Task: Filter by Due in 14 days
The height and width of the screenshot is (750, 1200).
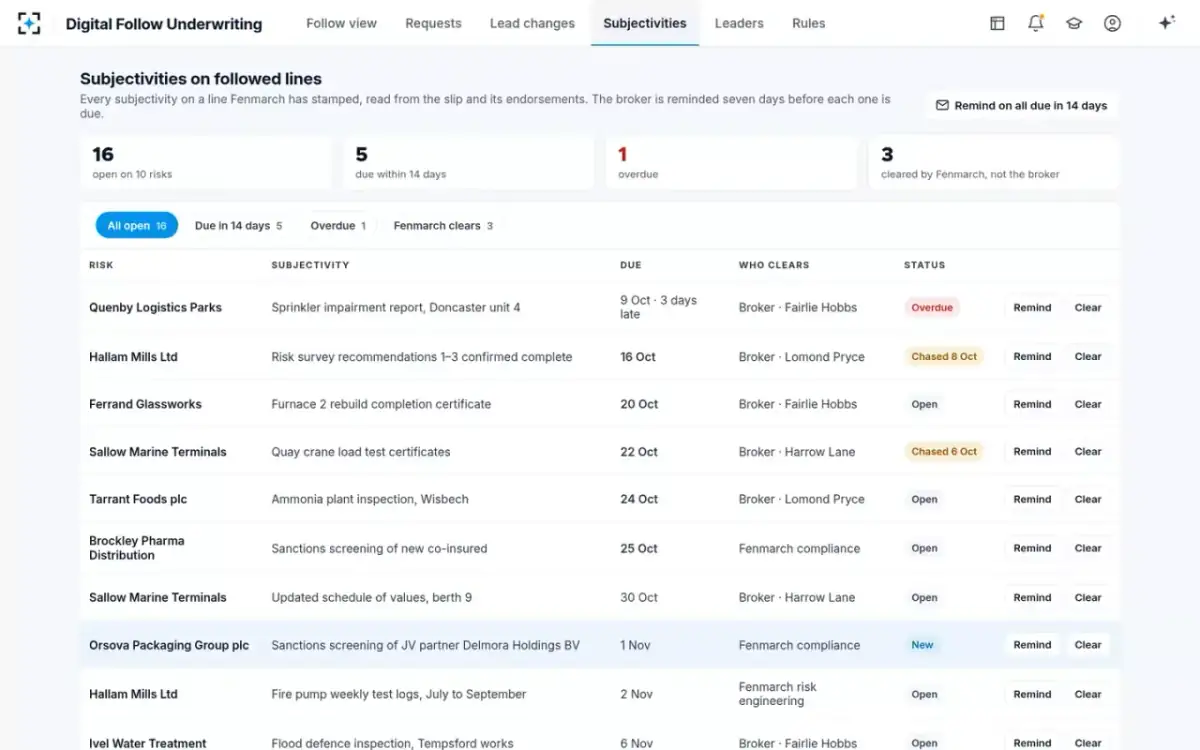Action: click(238, 226)
